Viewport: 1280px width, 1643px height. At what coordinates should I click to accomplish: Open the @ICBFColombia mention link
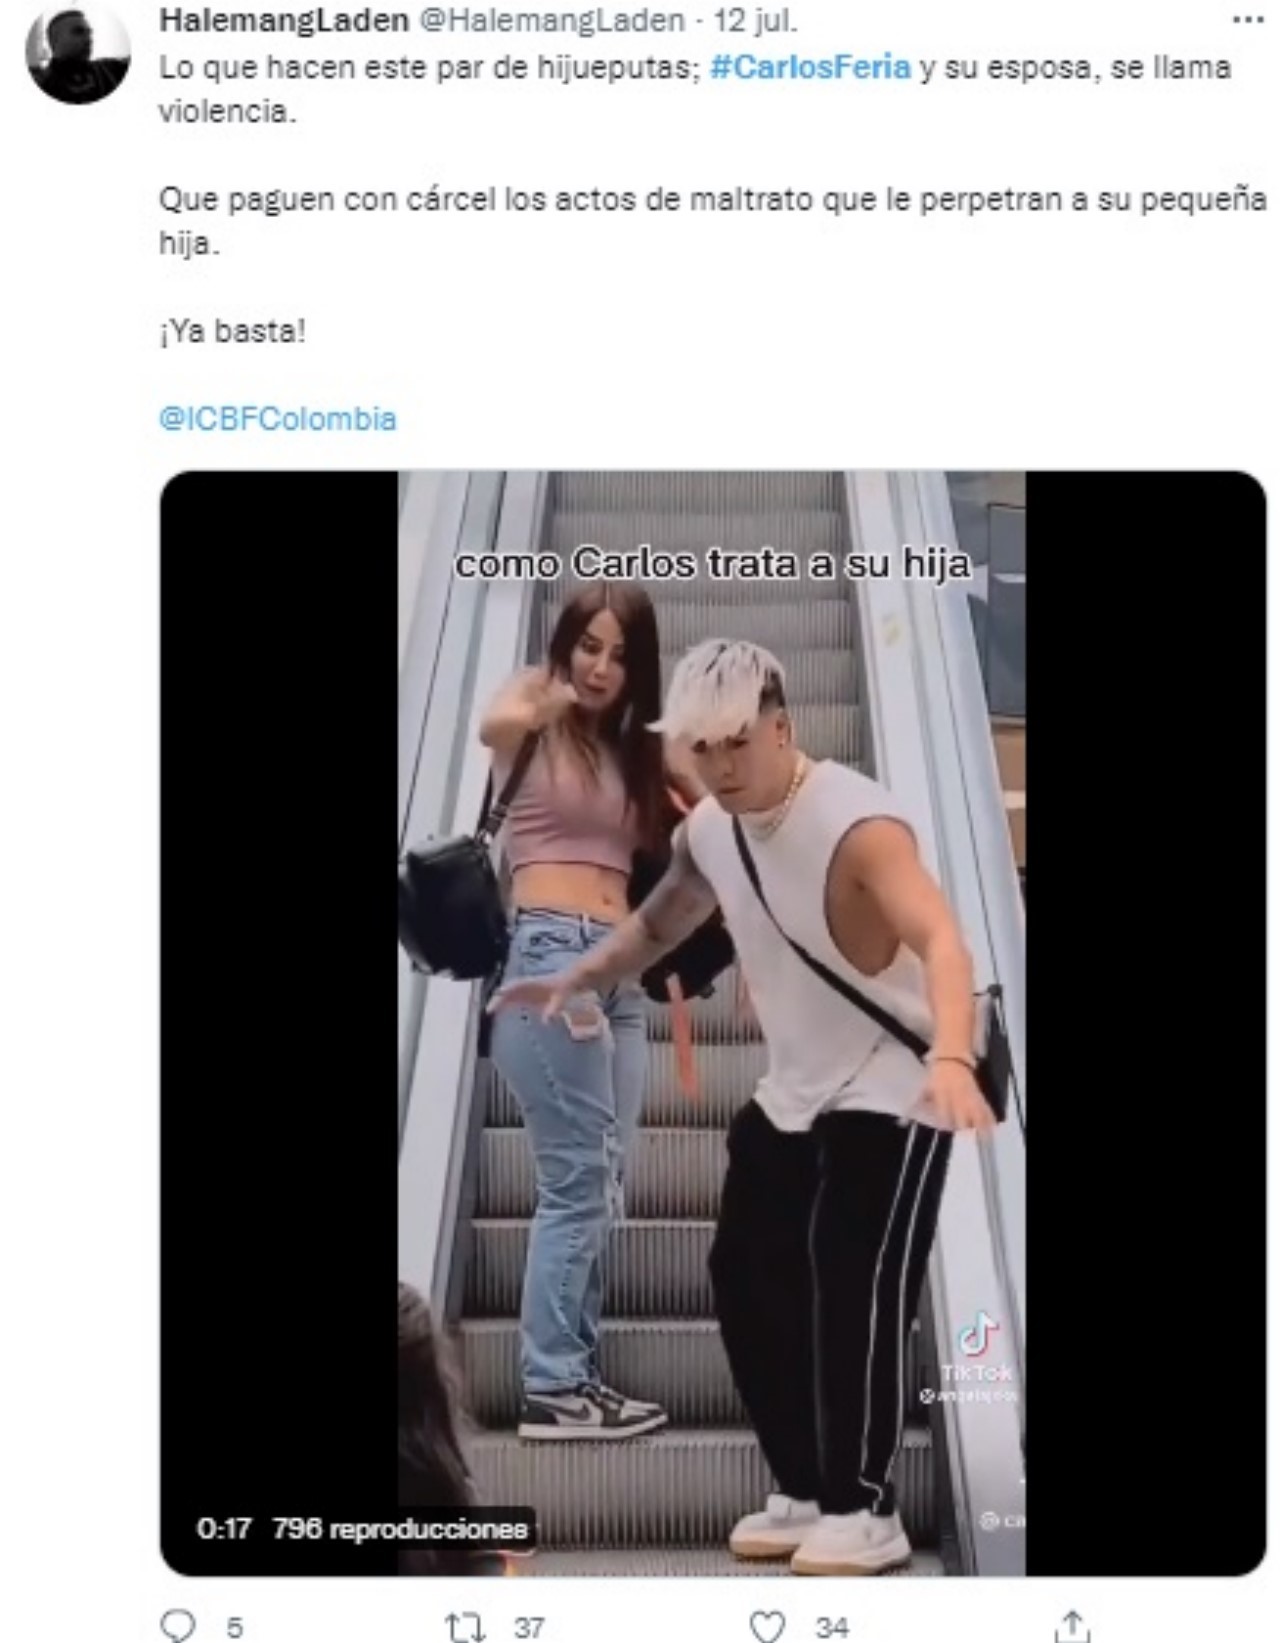coord(277,417)
